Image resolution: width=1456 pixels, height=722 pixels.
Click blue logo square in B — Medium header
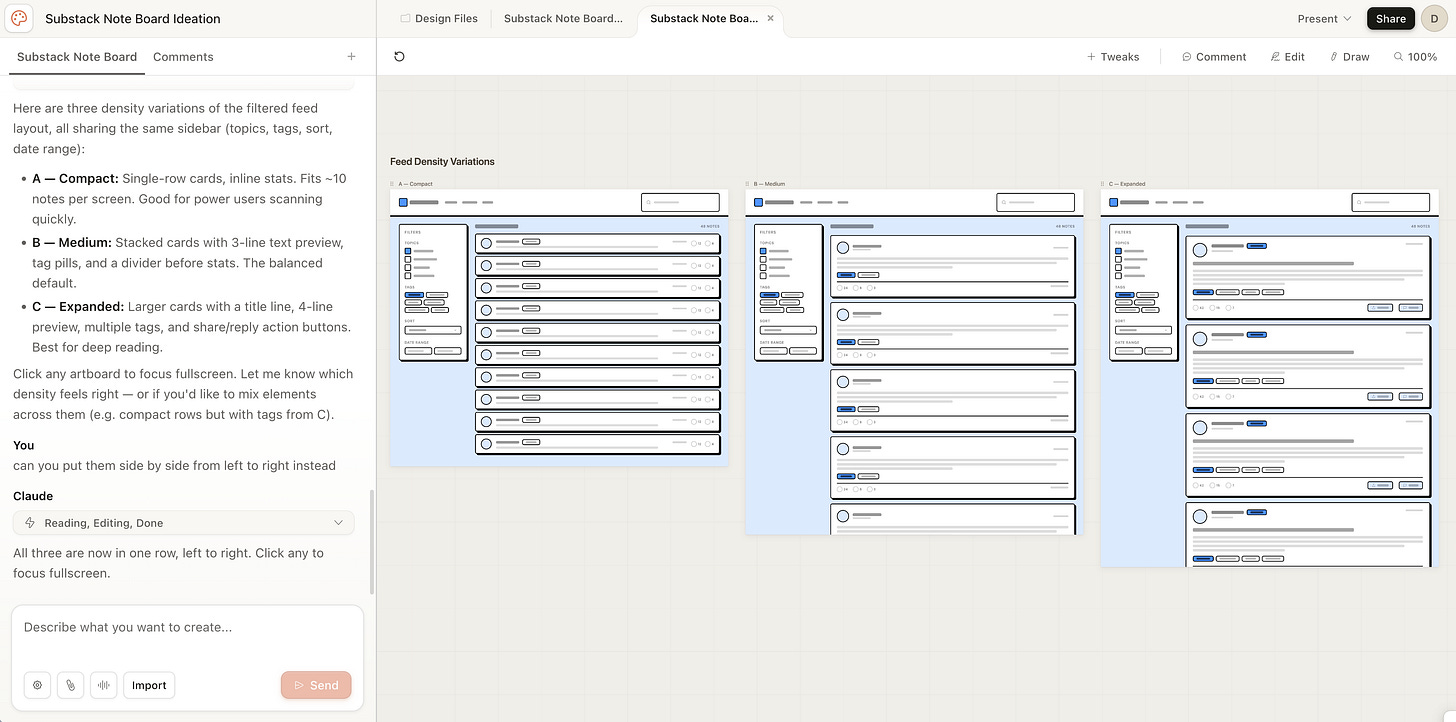759,202
